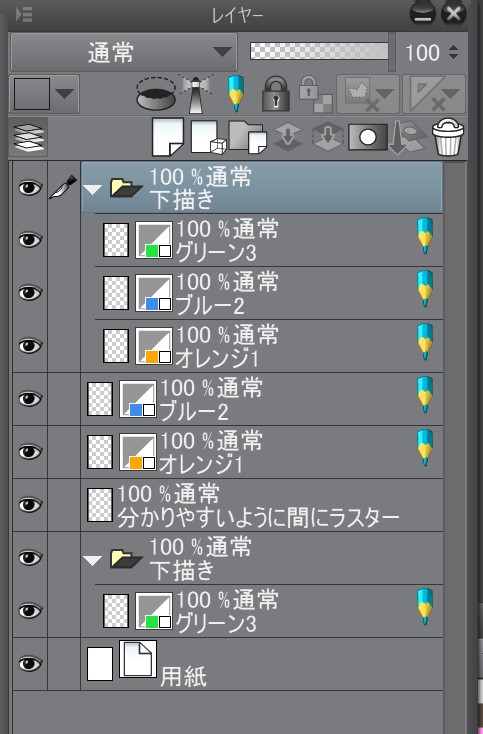
Task: Toggle visibility of 分かりやすいように間にラスター layer
Action: 29,505
